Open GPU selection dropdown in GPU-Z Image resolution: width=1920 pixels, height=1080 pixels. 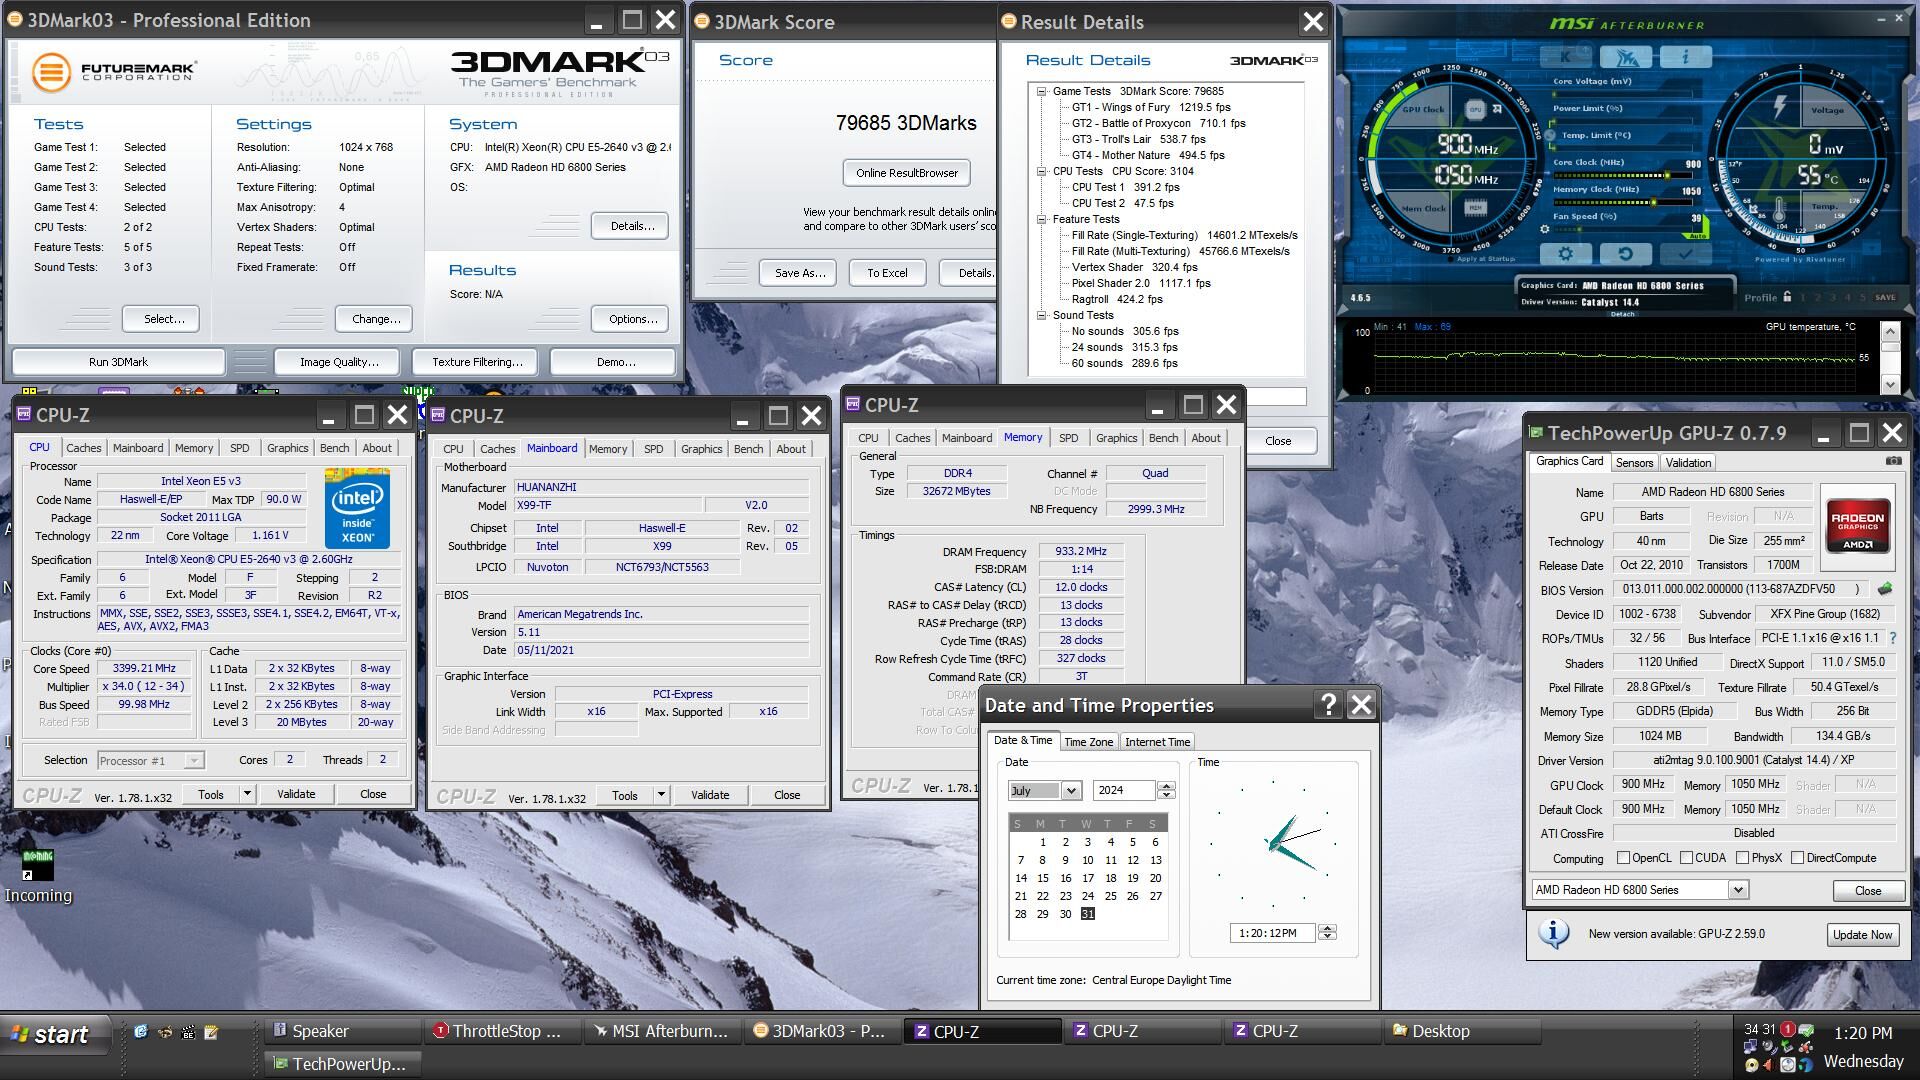tap(1738, 890)
